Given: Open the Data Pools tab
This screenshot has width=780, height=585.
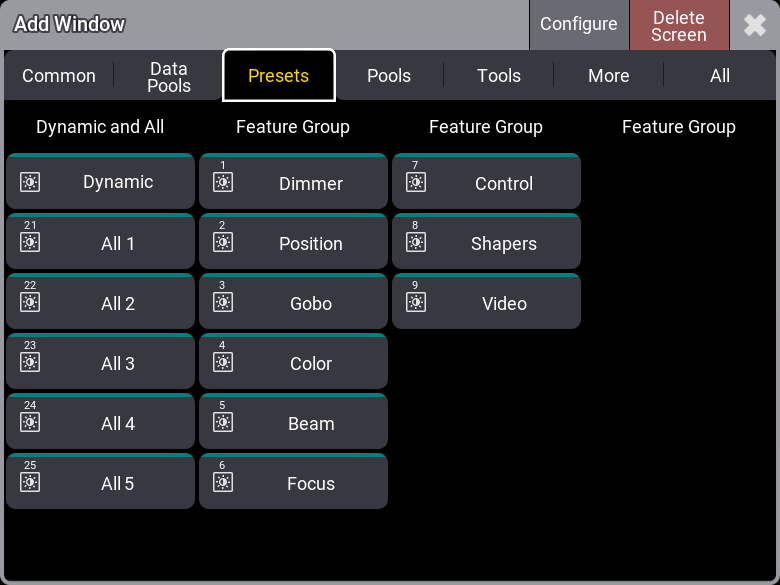Looking at the screenshot, I should [x=169, y=76].
